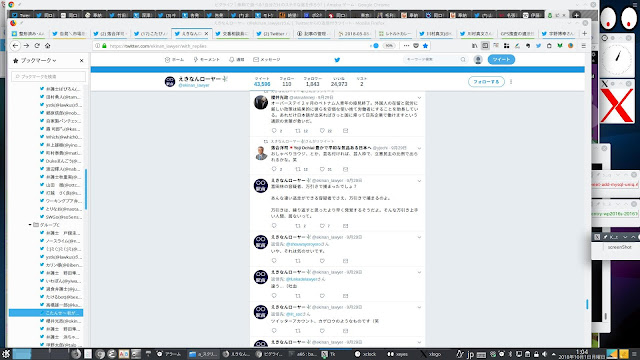Viewport: 640px width, 360px height.
Task: Click the page scrollbar in the Firefox window
Action: (587, 304)
